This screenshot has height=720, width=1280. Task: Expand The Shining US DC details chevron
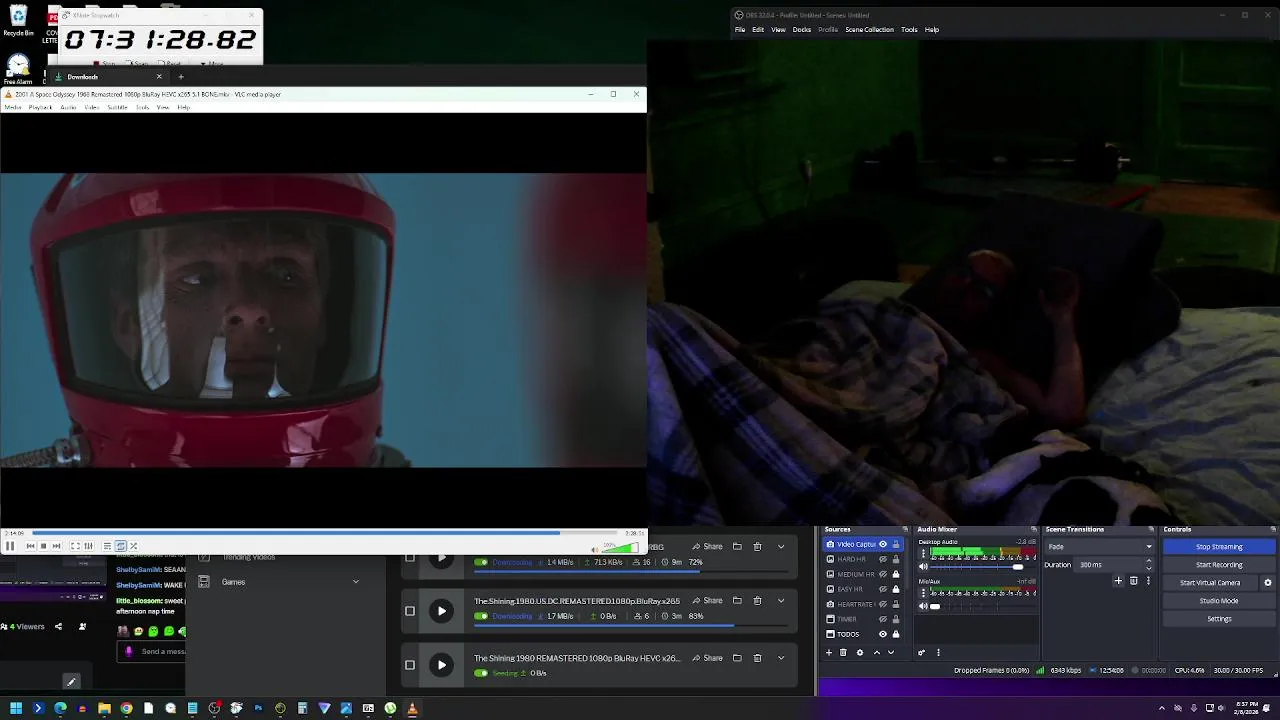pos(781,601)
